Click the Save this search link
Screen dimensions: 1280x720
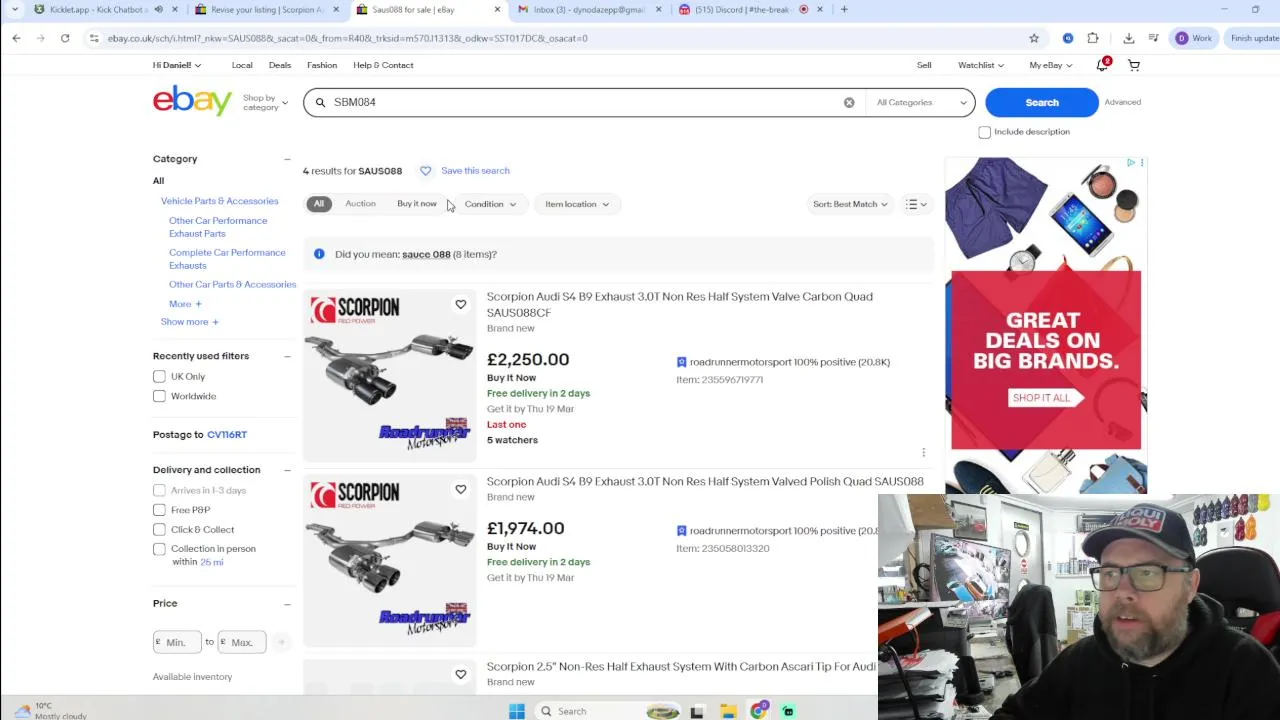[475, 171]
